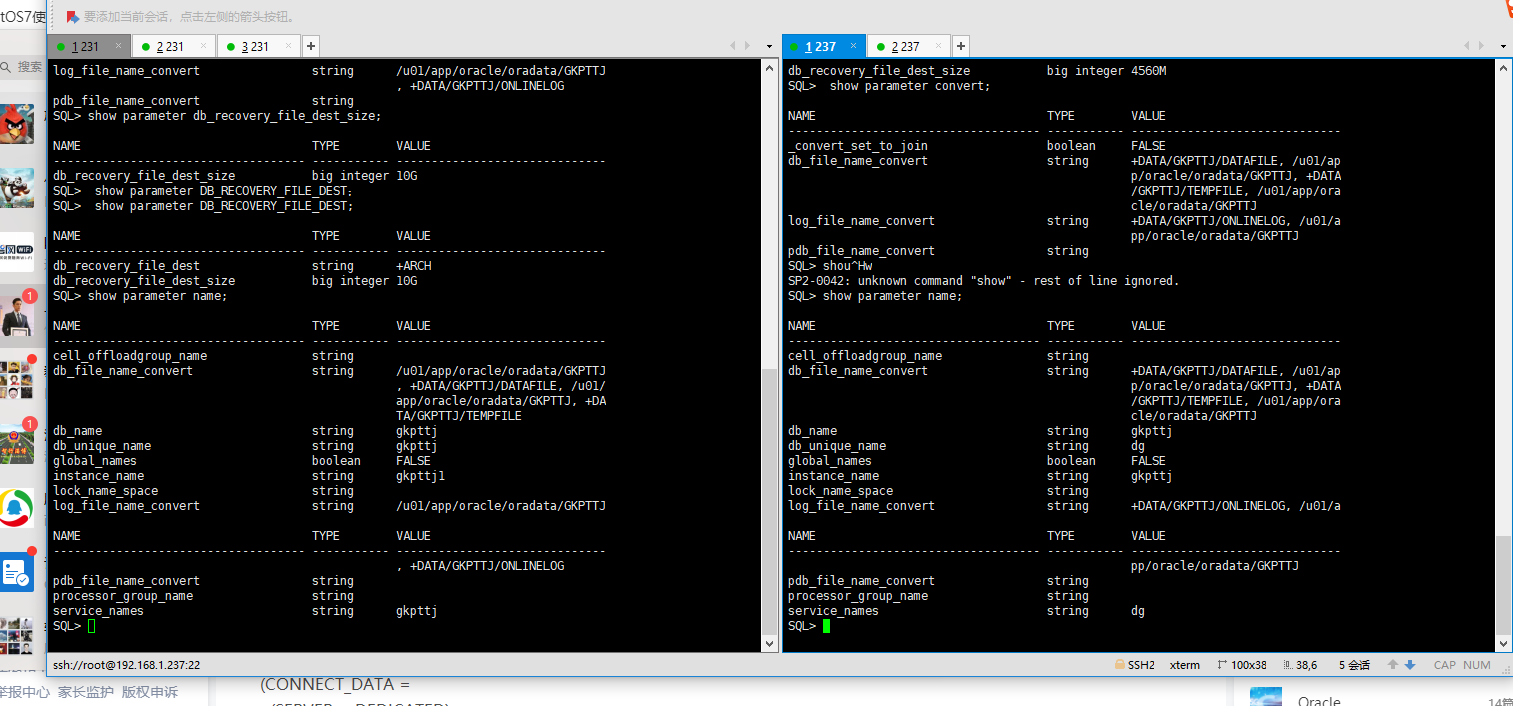Activate the '1 237' session tab
1513x706 pixels.
(820, 46)
